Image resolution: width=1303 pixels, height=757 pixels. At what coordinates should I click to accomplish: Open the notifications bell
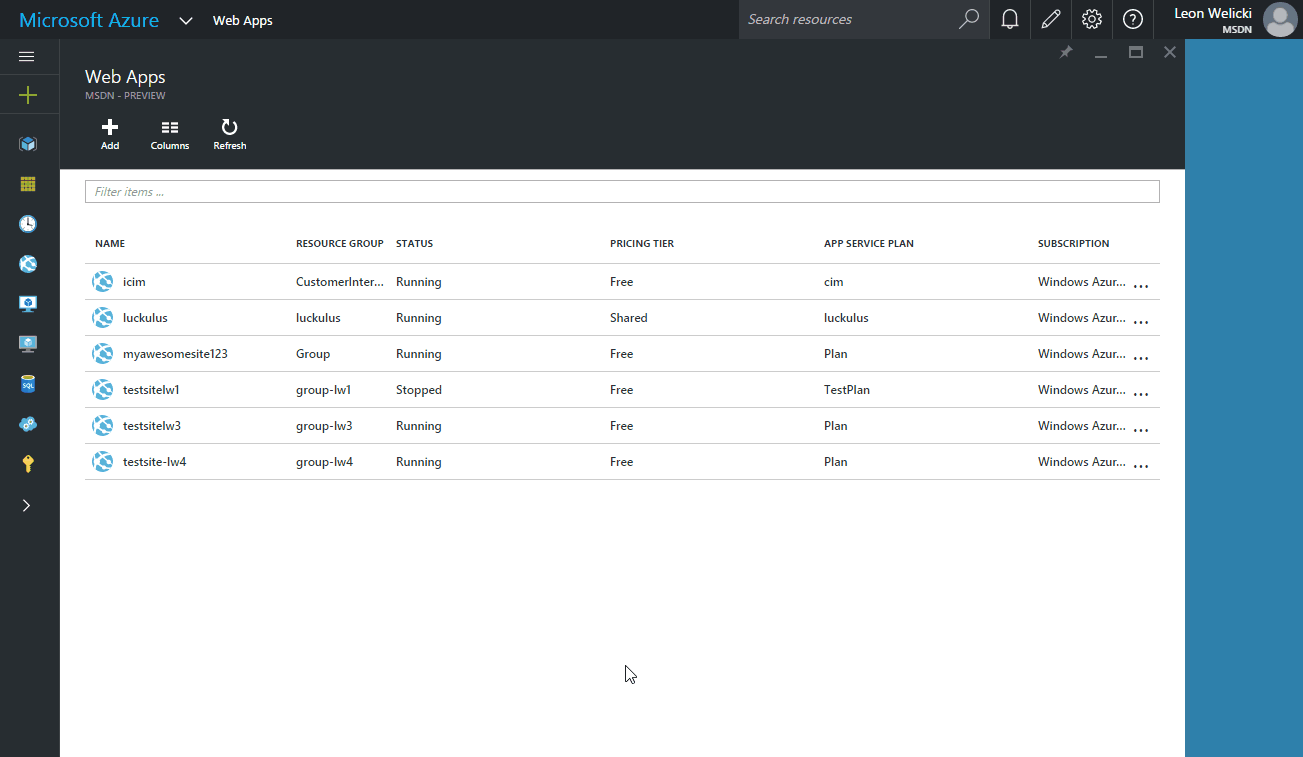(1009, 19)
